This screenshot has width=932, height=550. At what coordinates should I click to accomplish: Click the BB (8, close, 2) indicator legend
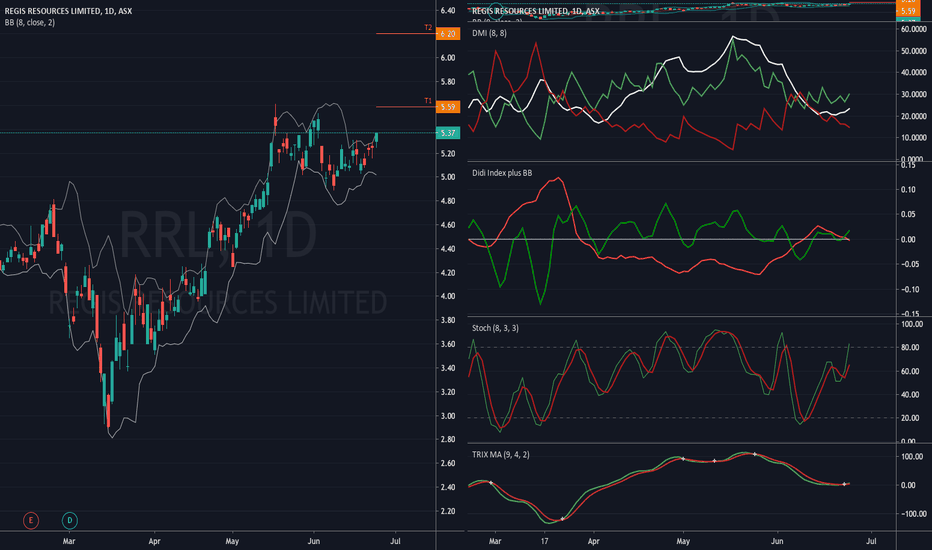click(x=30, y=23)
